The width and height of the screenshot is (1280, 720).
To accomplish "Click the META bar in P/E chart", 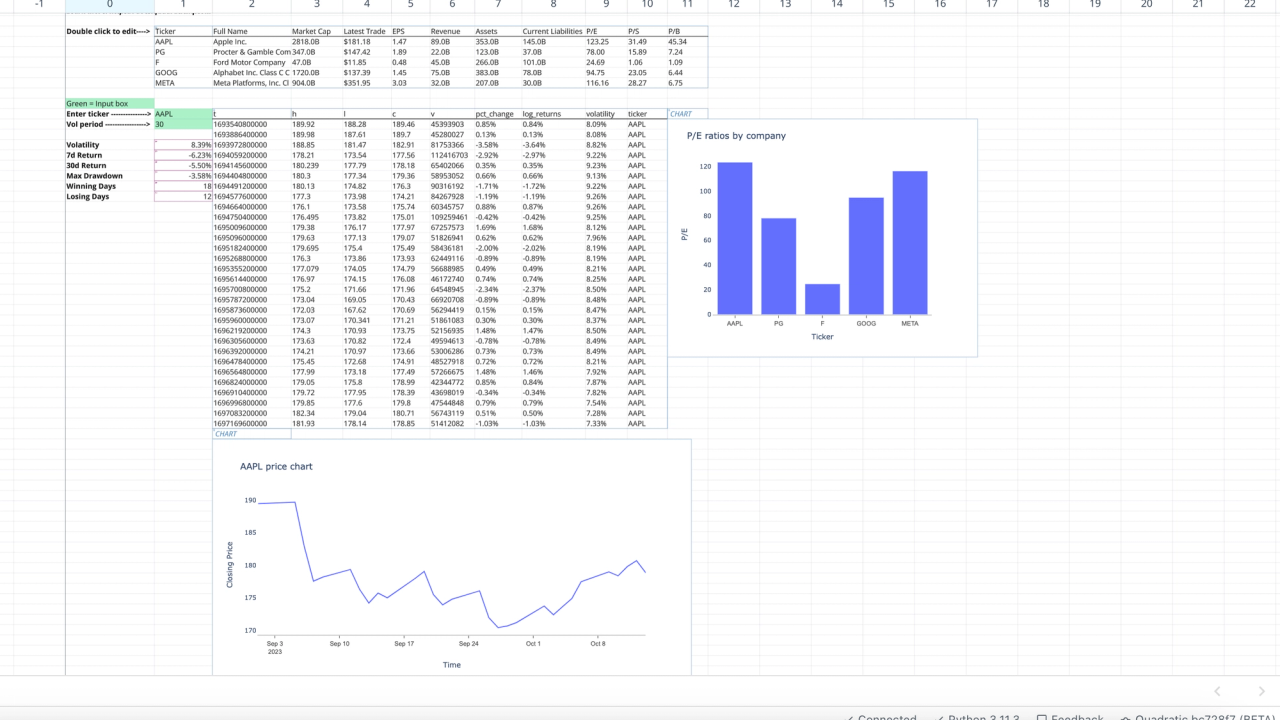I will [910, 242].
